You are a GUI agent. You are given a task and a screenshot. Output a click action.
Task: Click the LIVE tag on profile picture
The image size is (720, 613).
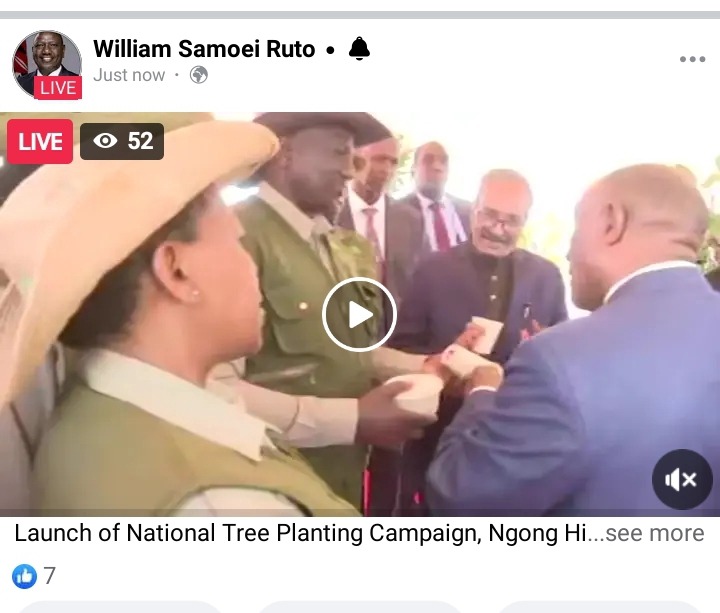click(x=58, y=88)
